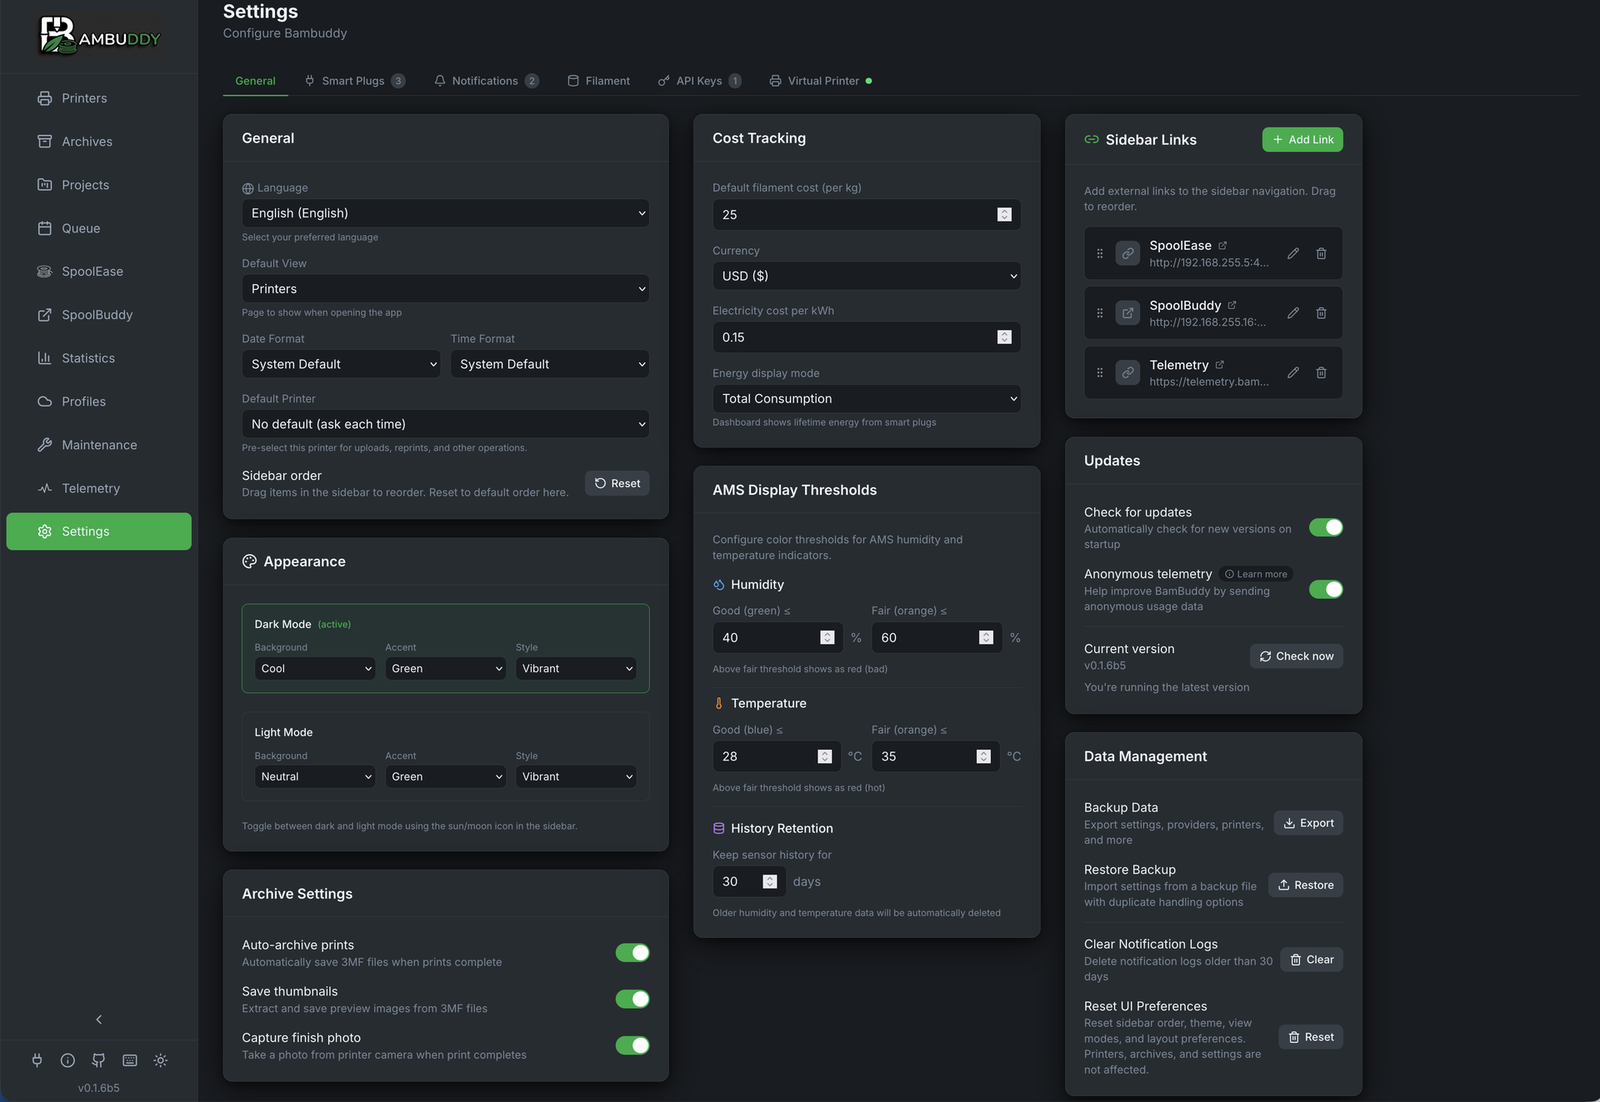Click the keyboard shortcuts icon in sidebar
This screenshot has width=1600, height=1102.
coord(130,1060)
